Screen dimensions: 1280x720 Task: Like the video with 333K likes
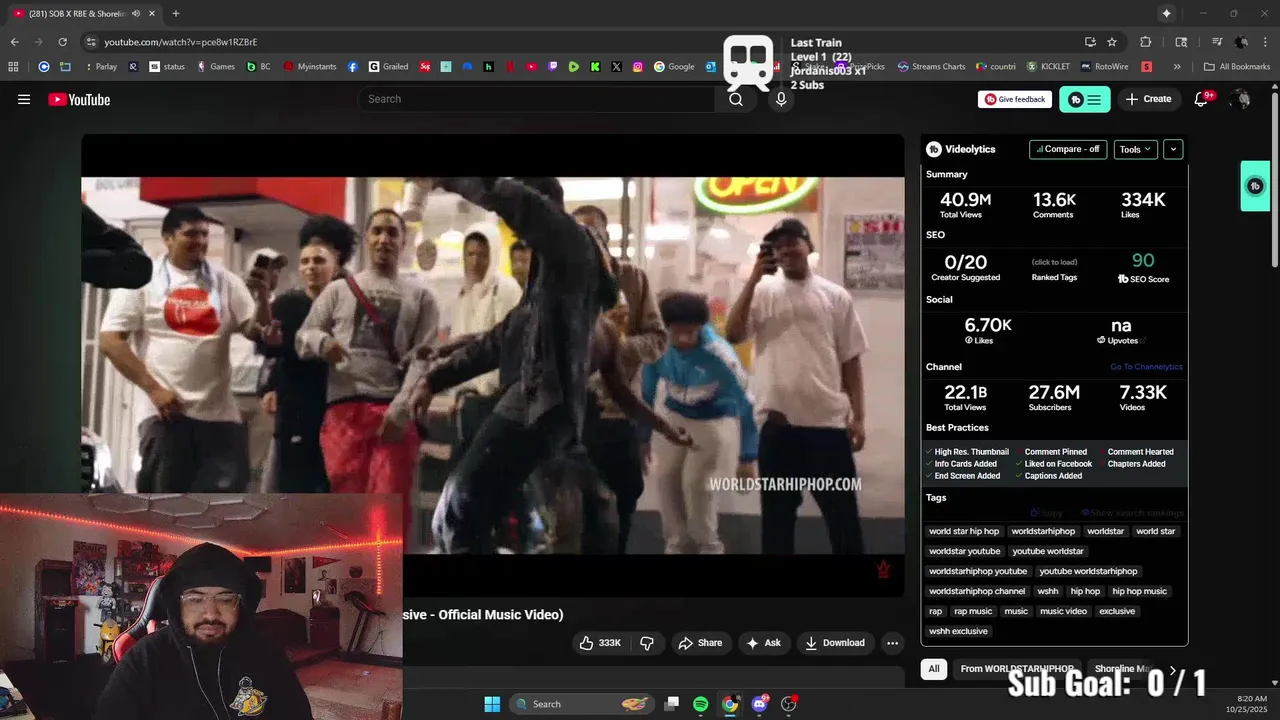point(600,643)
